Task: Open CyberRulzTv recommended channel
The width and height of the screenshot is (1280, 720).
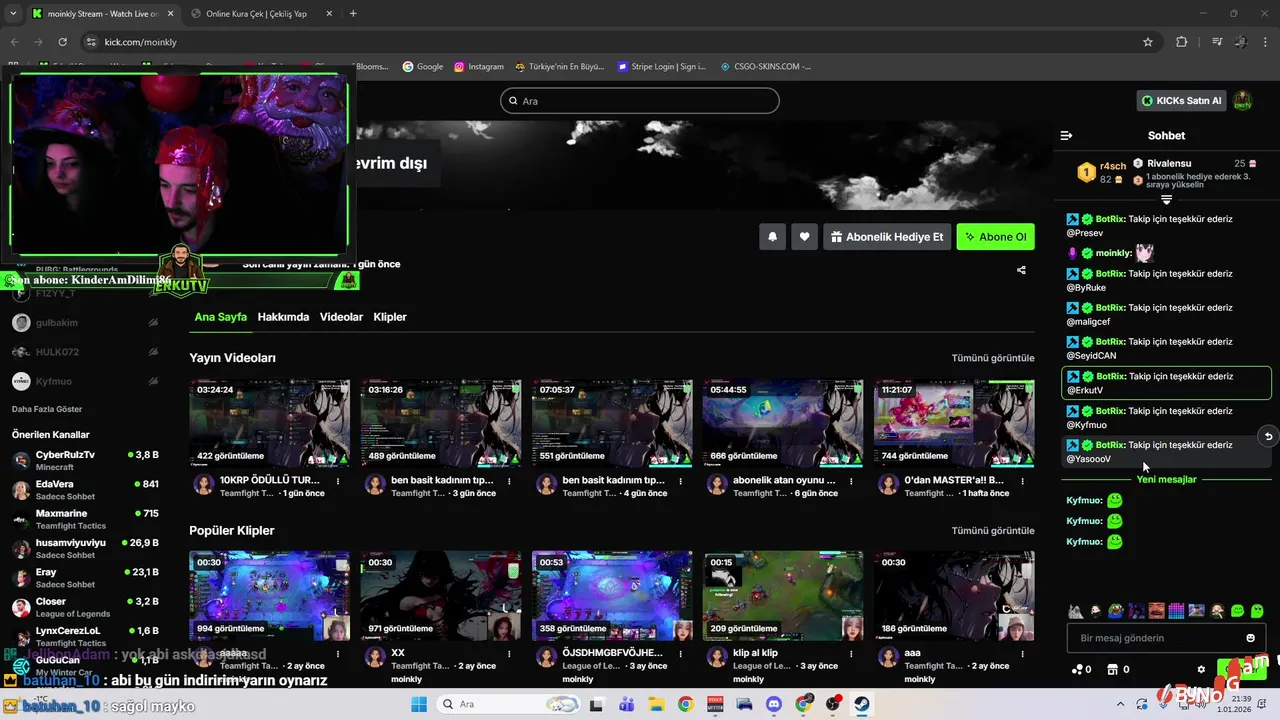Action: tap(85, 460)
